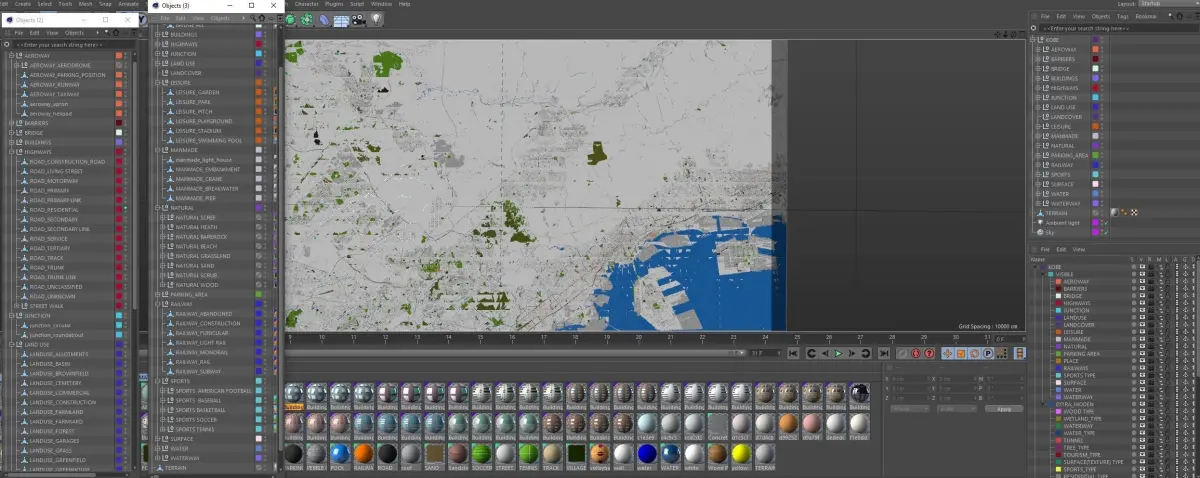Viewport: 1200px width, 478px height.
Task: Toggle view visibility for HIGHWAYS layer row
Action: (x=1142, y=303)
